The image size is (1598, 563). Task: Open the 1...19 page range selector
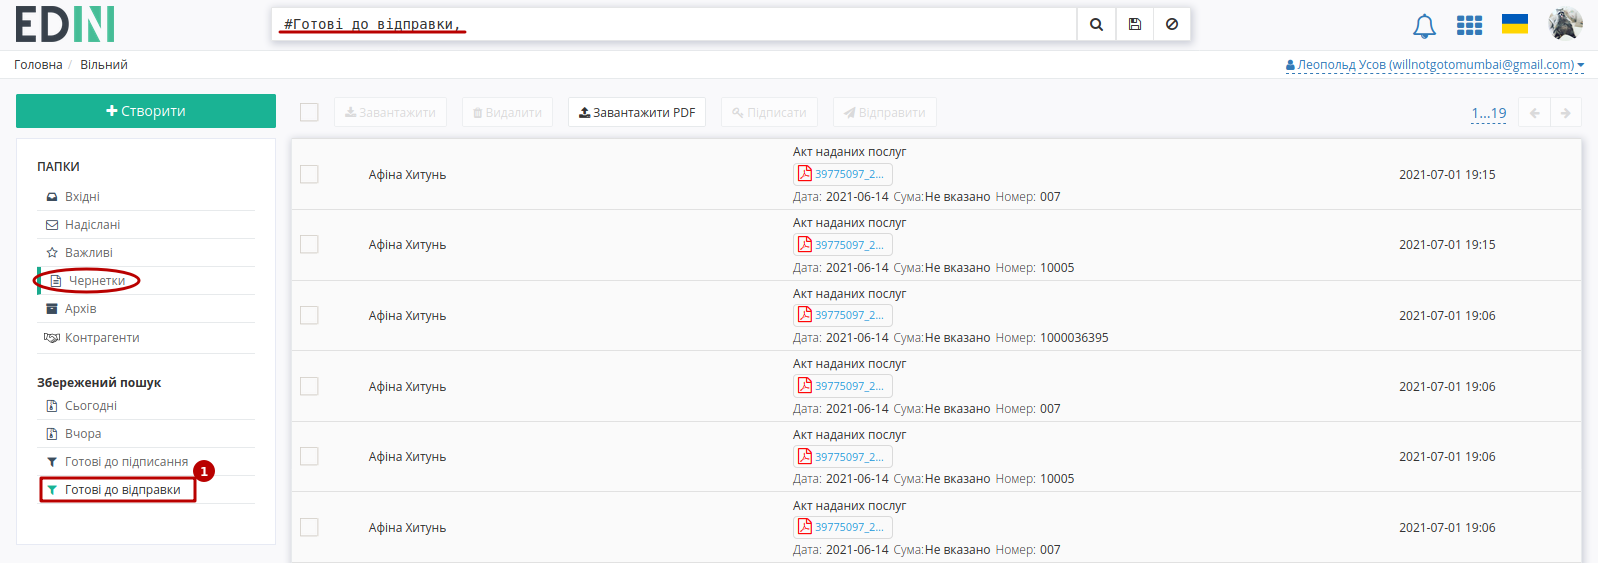[1488, 113]
